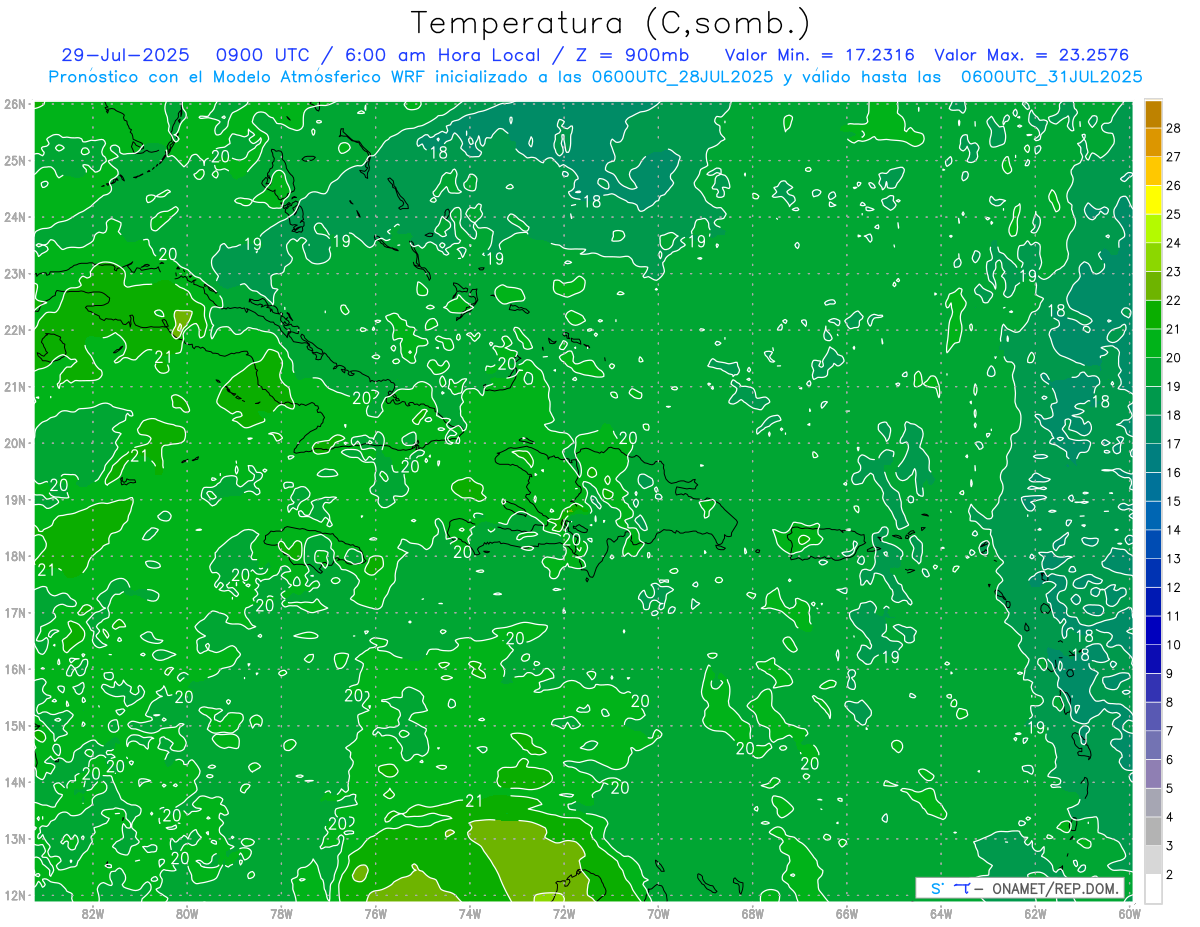
Task: Click the '82W' longitude axis label
Action: click(x=92, y=912)
